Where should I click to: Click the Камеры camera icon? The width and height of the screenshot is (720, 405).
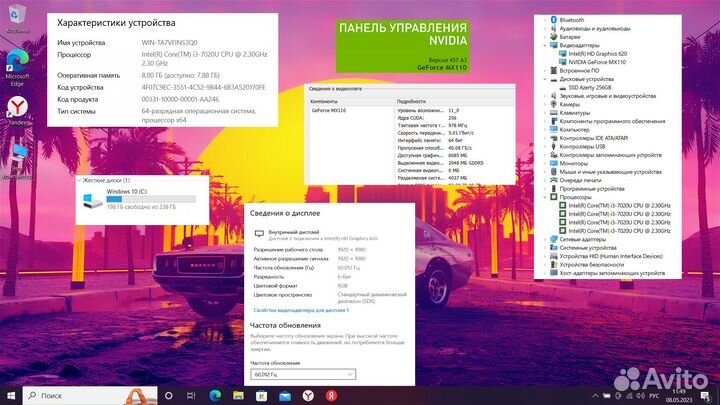coord(554,104)
